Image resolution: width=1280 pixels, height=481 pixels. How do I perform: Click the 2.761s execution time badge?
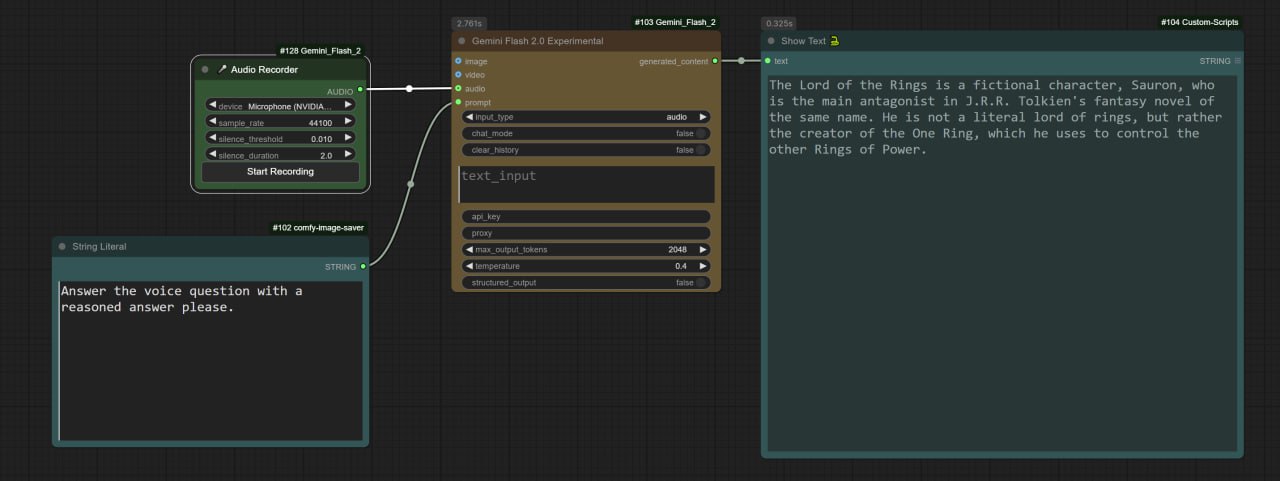click(x=467, y=22)
